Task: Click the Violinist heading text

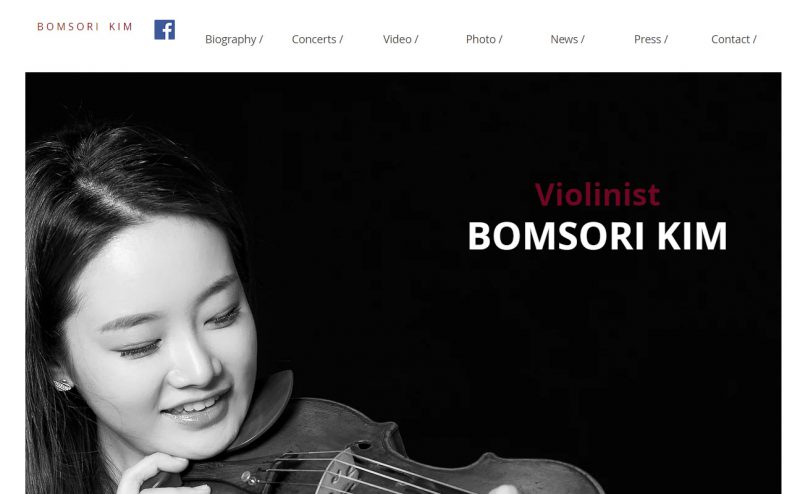Action: (x=597, y=194)
